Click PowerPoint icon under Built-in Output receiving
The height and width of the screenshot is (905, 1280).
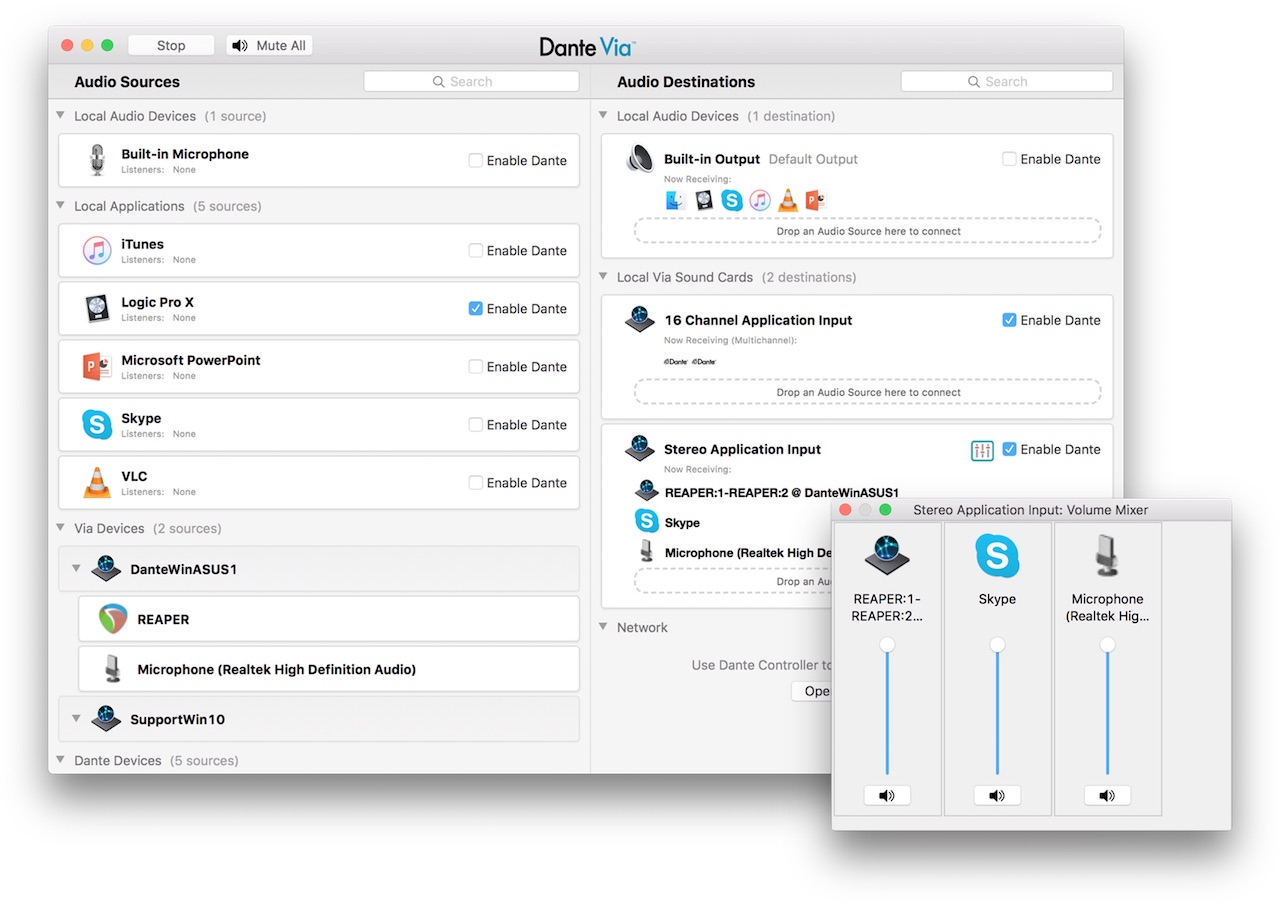[x=815, y=200]
